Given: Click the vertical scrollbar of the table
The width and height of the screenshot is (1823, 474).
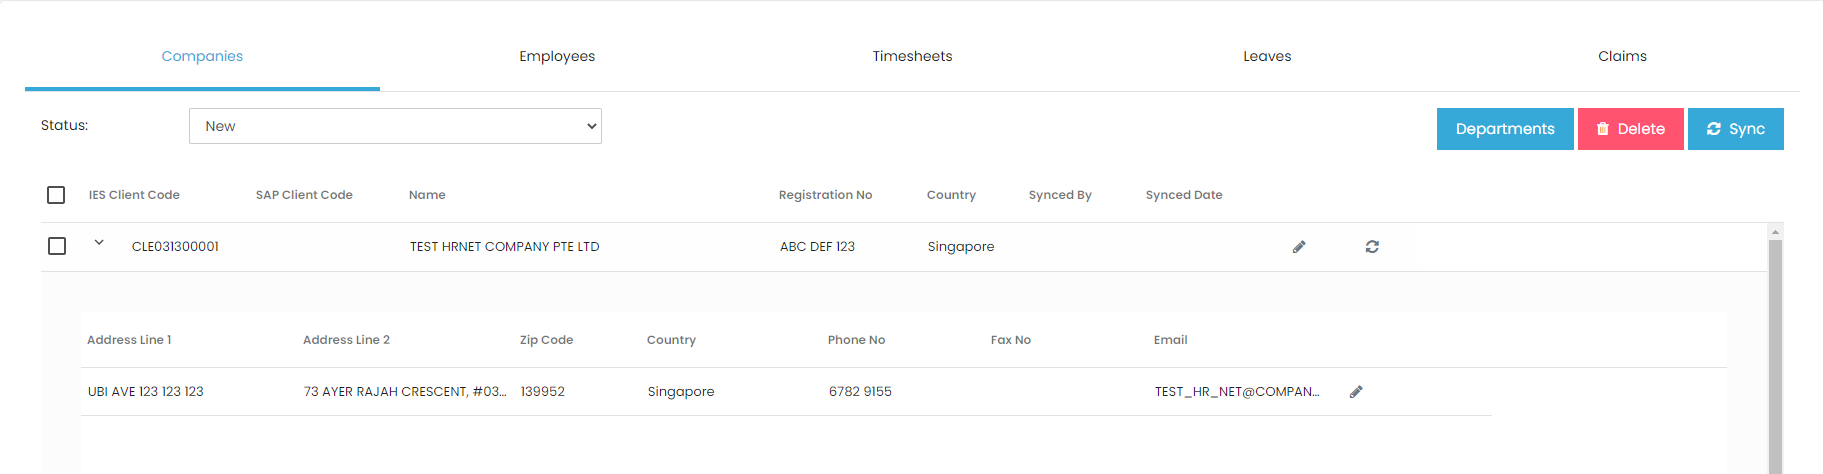Looking at the screenshot, I should 1775,350.
